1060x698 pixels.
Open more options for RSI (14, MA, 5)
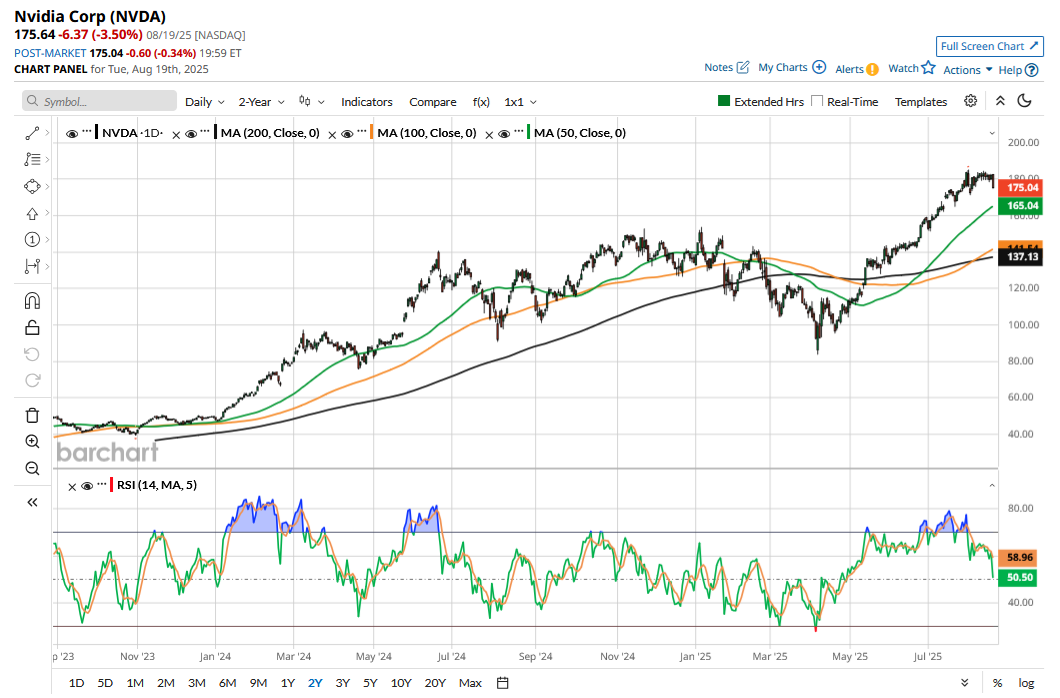click(101, 484)
